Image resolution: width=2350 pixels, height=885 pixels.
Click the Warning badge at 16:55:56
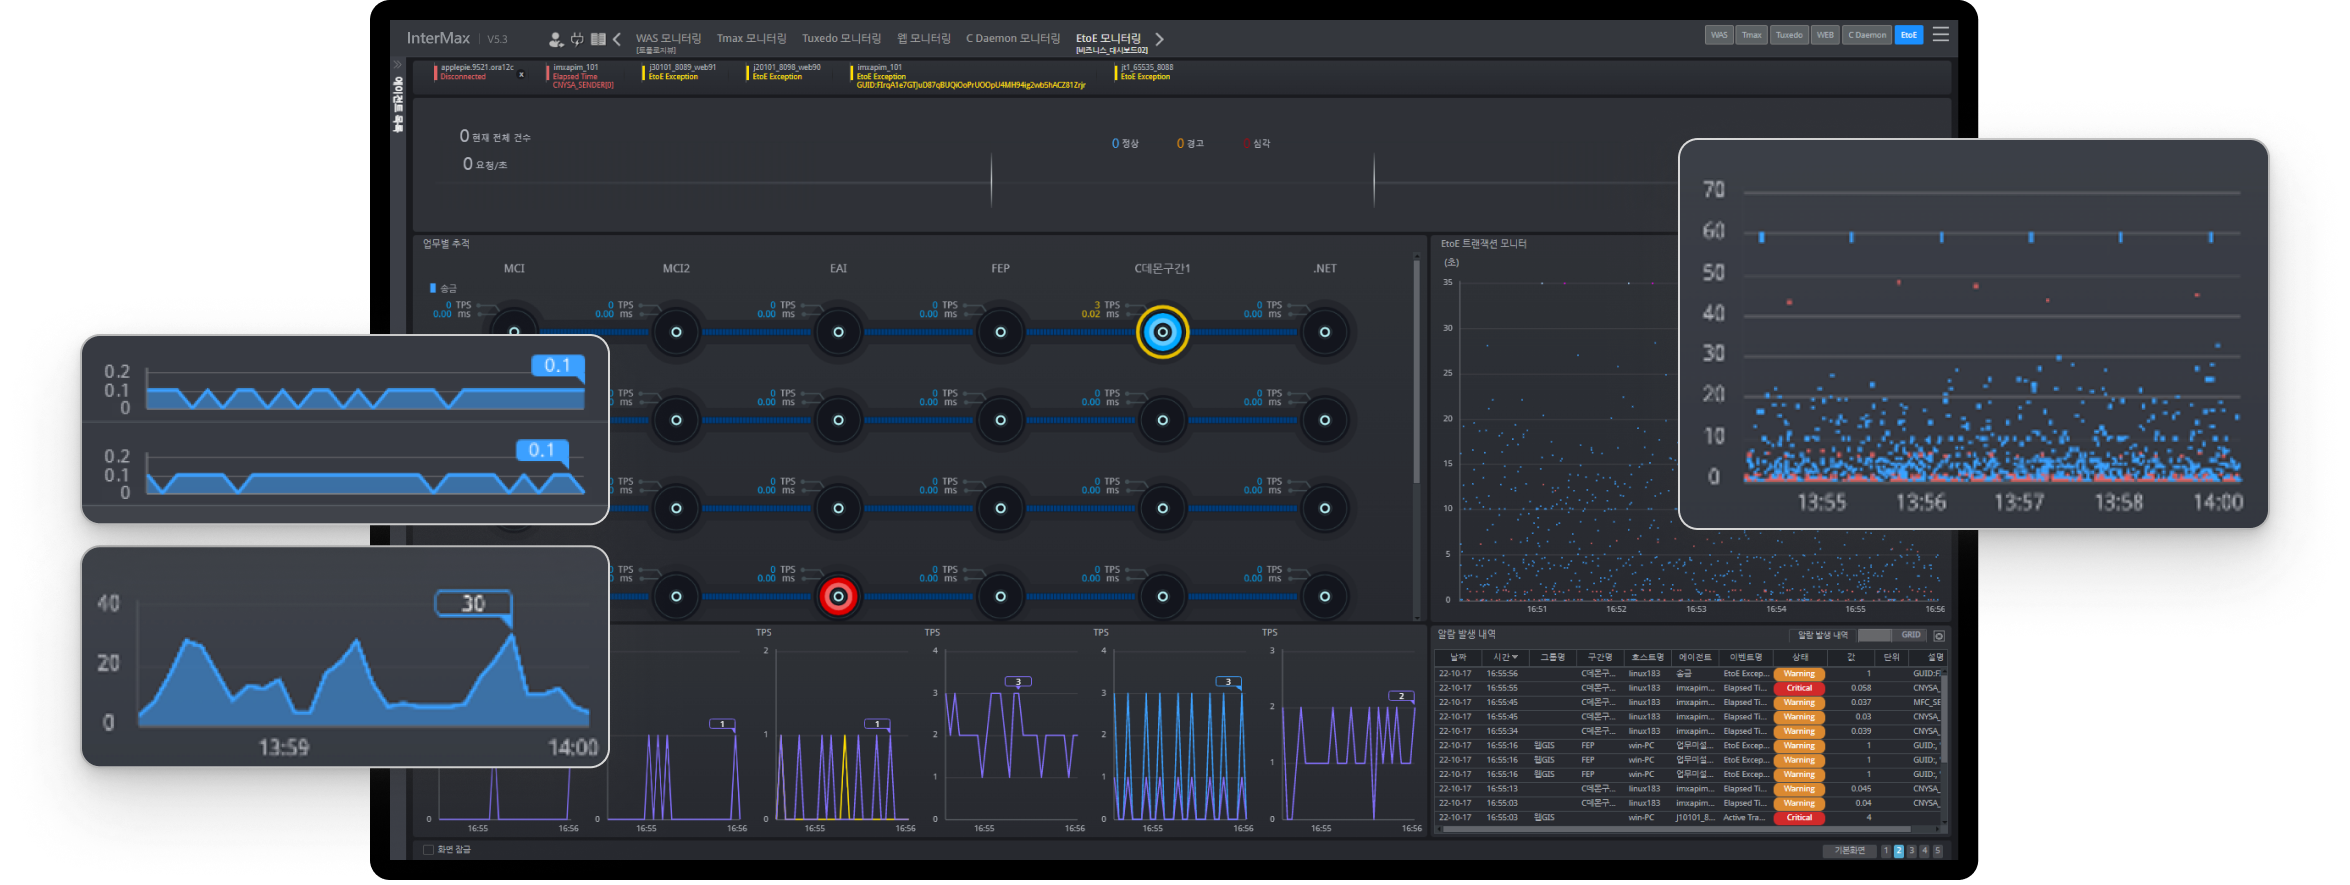(1799, 674)
